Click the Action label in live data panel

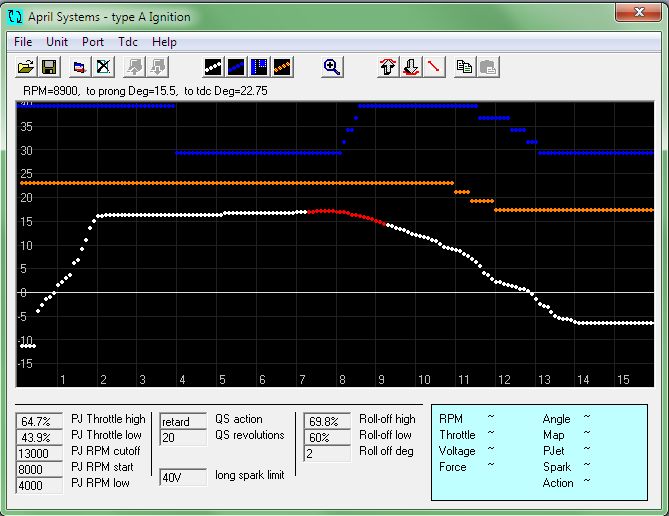pyautogui.click(x=558, y=483)
